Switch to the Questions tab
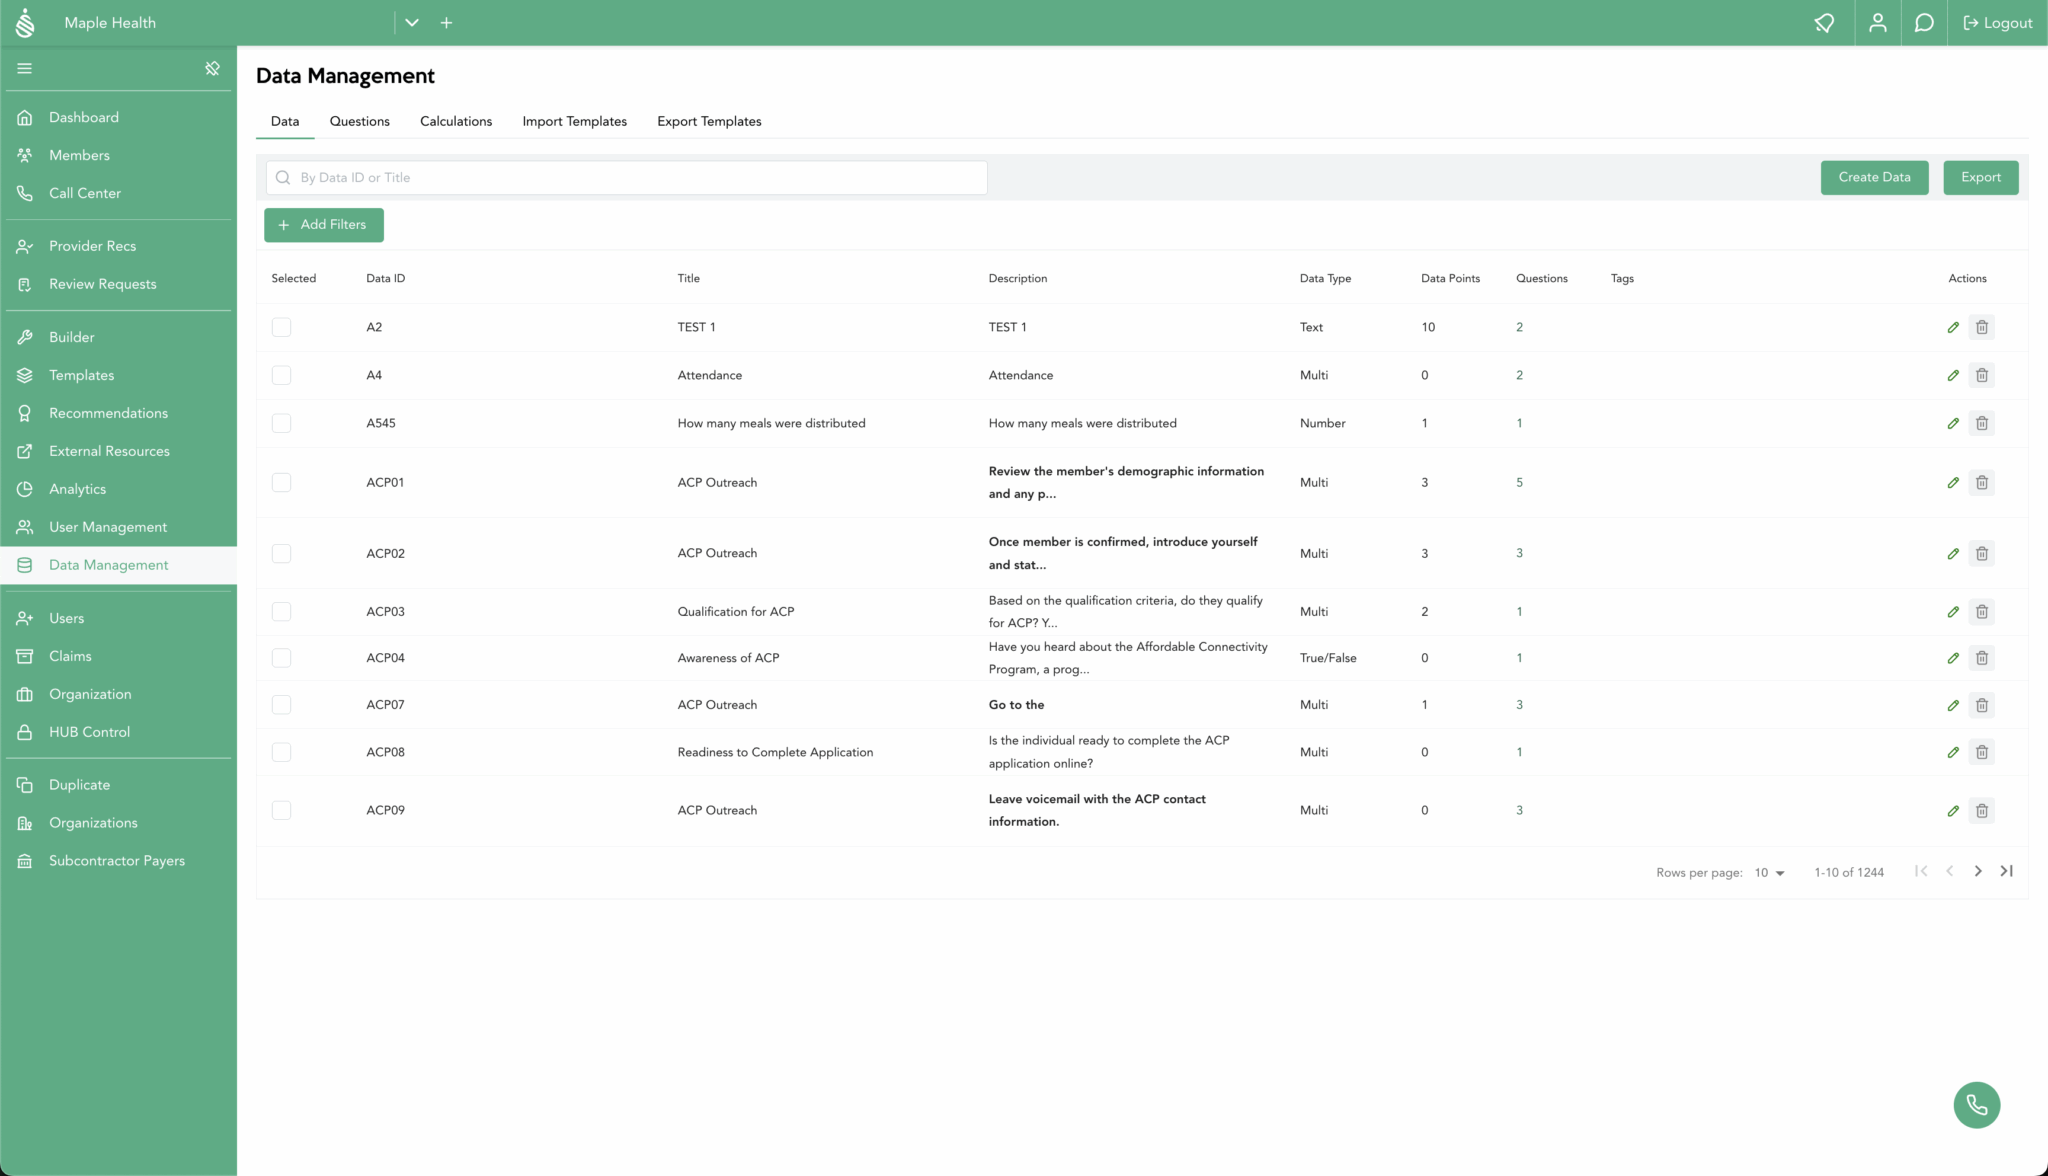The image size is (2048, 1176). tap(359, 121)
